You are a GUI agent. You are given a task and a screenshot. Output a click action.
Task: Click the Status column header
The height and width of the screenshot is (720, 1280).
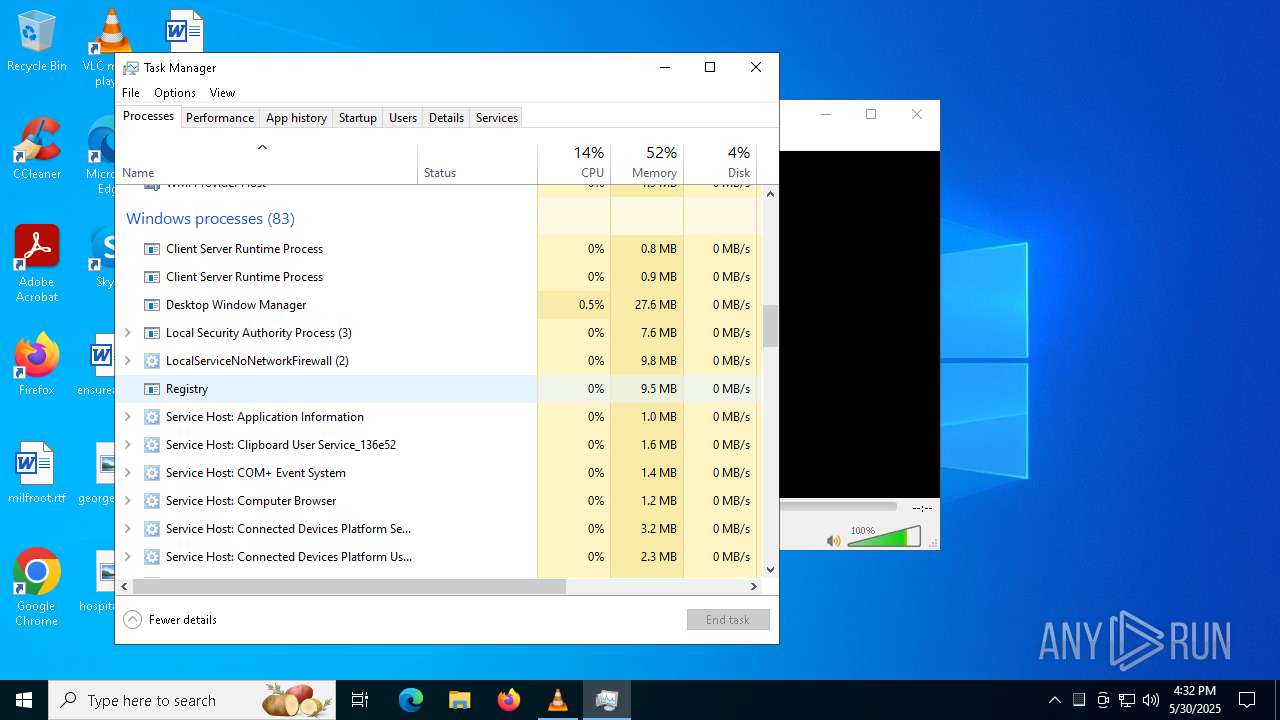[x=477, y=164]
